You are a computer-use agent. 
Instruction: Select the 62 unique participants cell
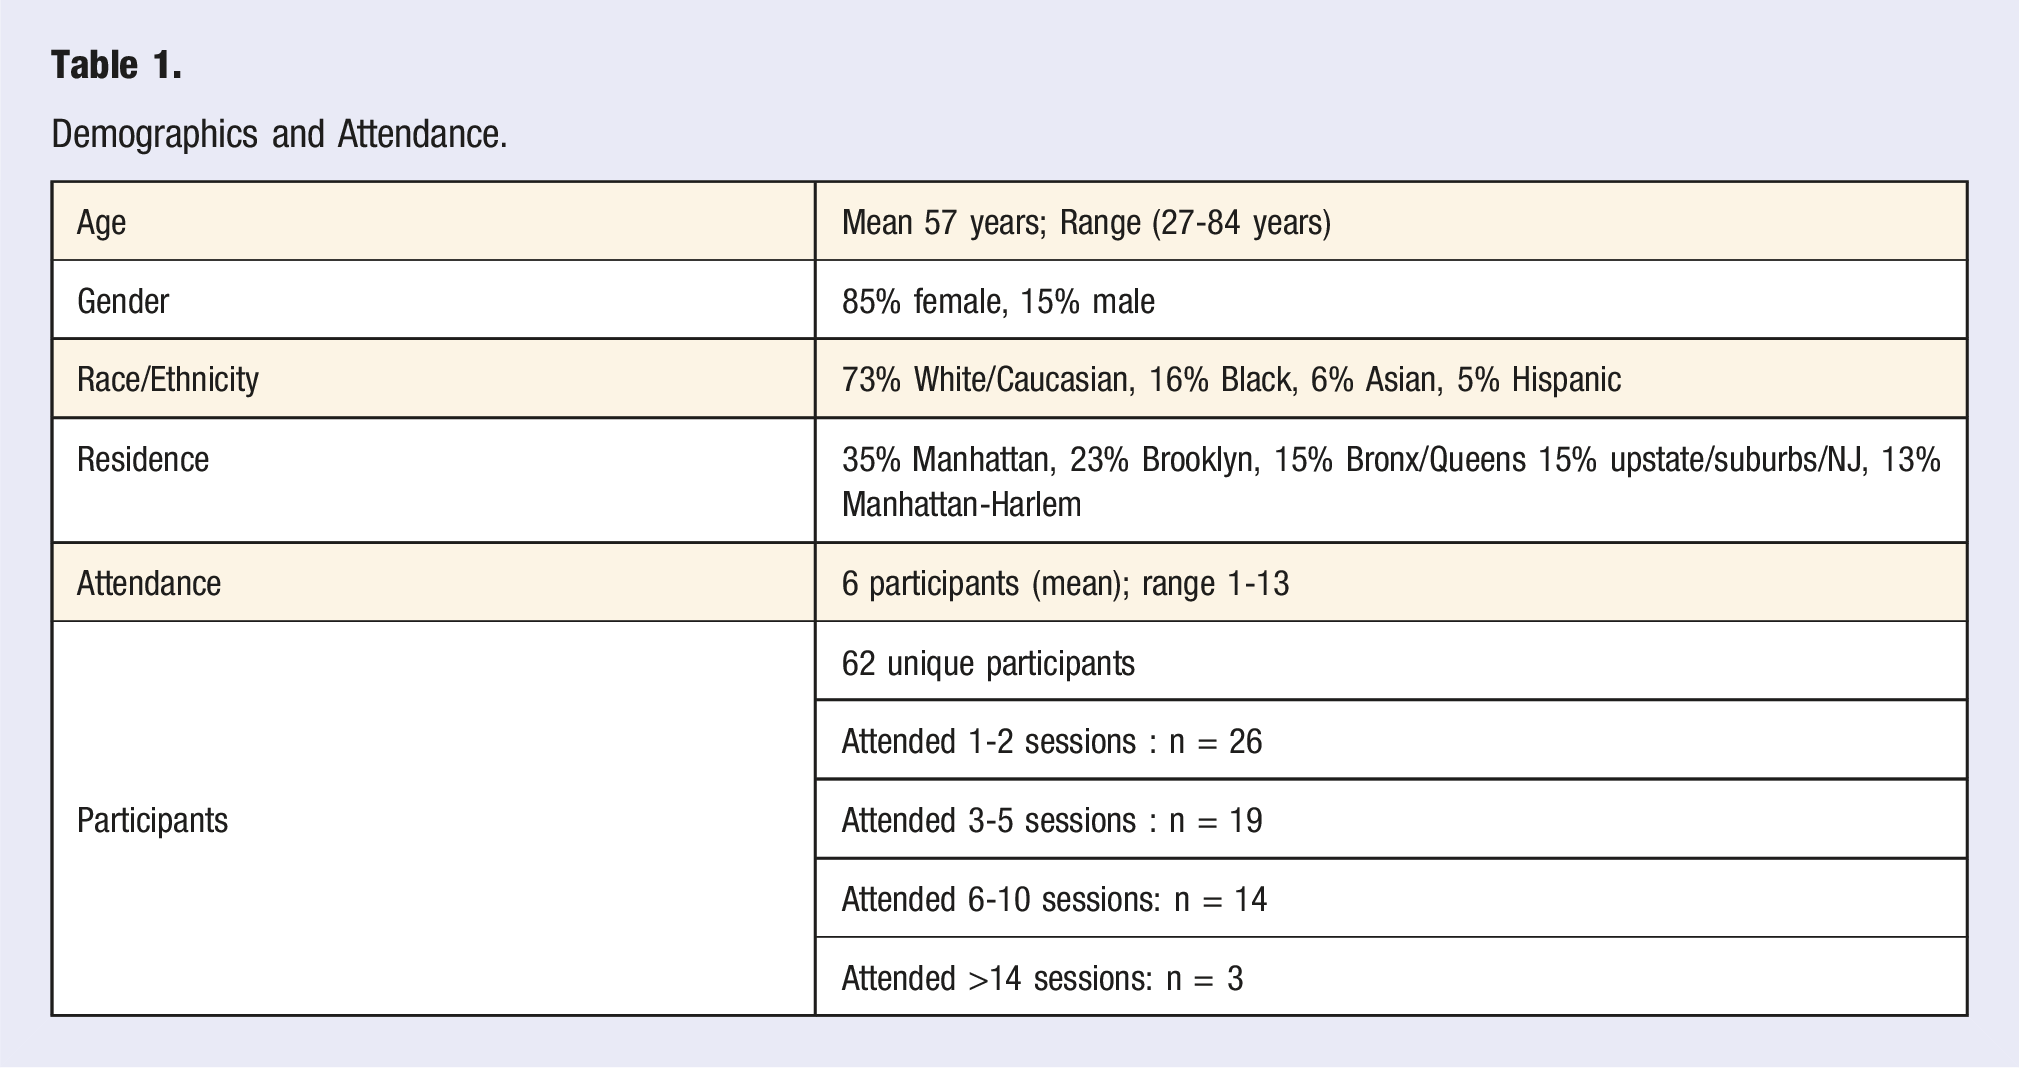pyautogui.click(x=1391, y=662)
